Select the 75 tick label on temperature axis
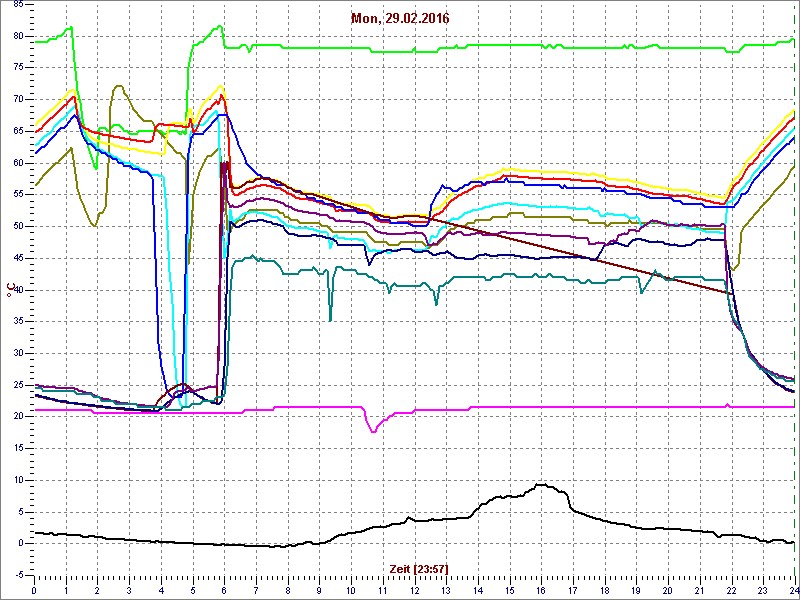The width and height of the screenshot is (800, 600). pos(17,68)
